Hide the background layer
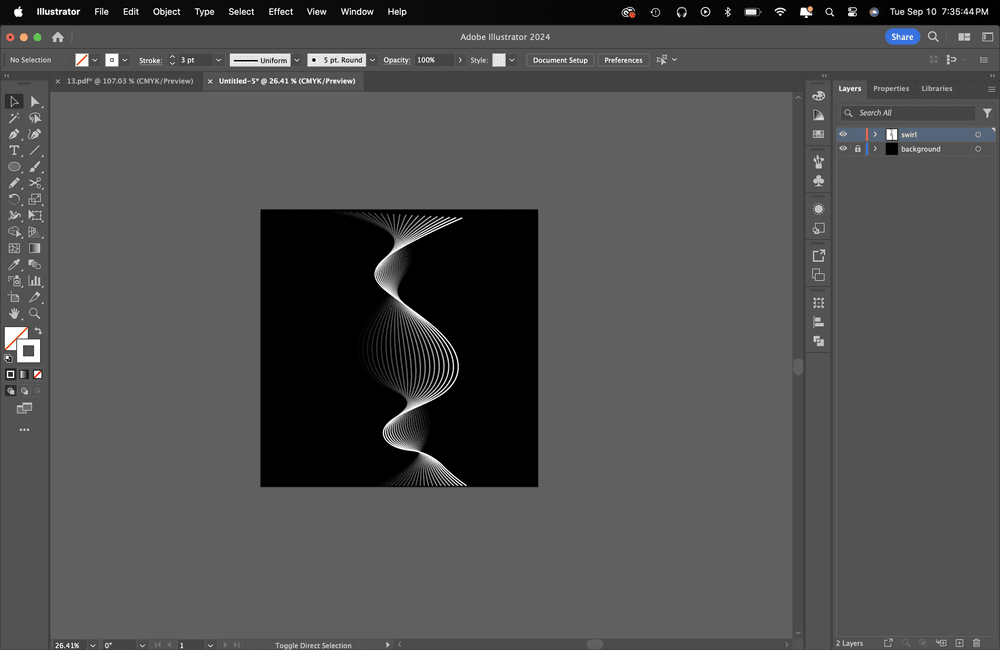This screenshot has width=1000, height=650. pos(843,149)
